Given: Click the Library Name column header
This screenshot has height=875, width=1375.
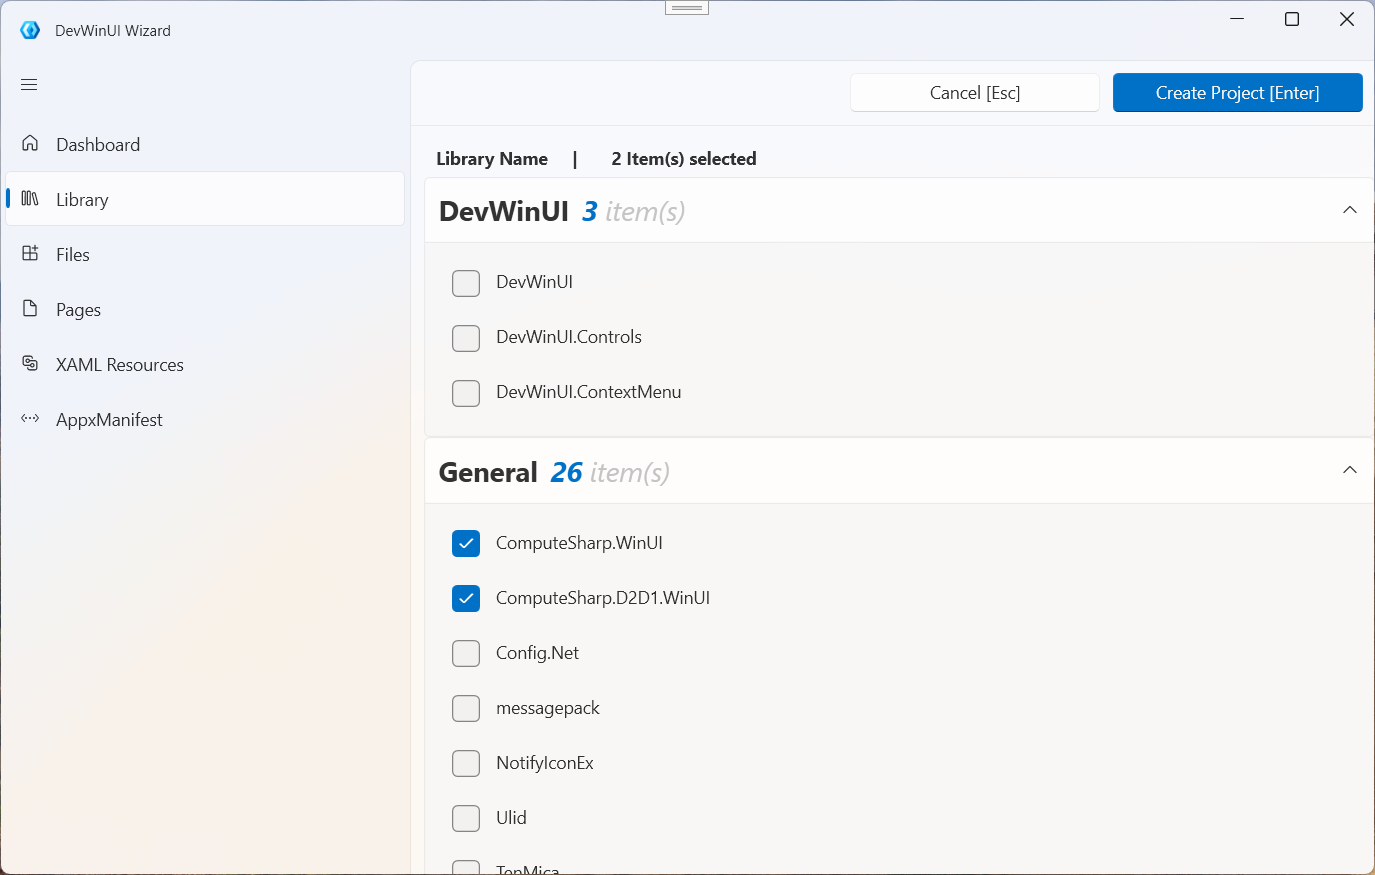Looking at the screenshot, I should 492,159.
